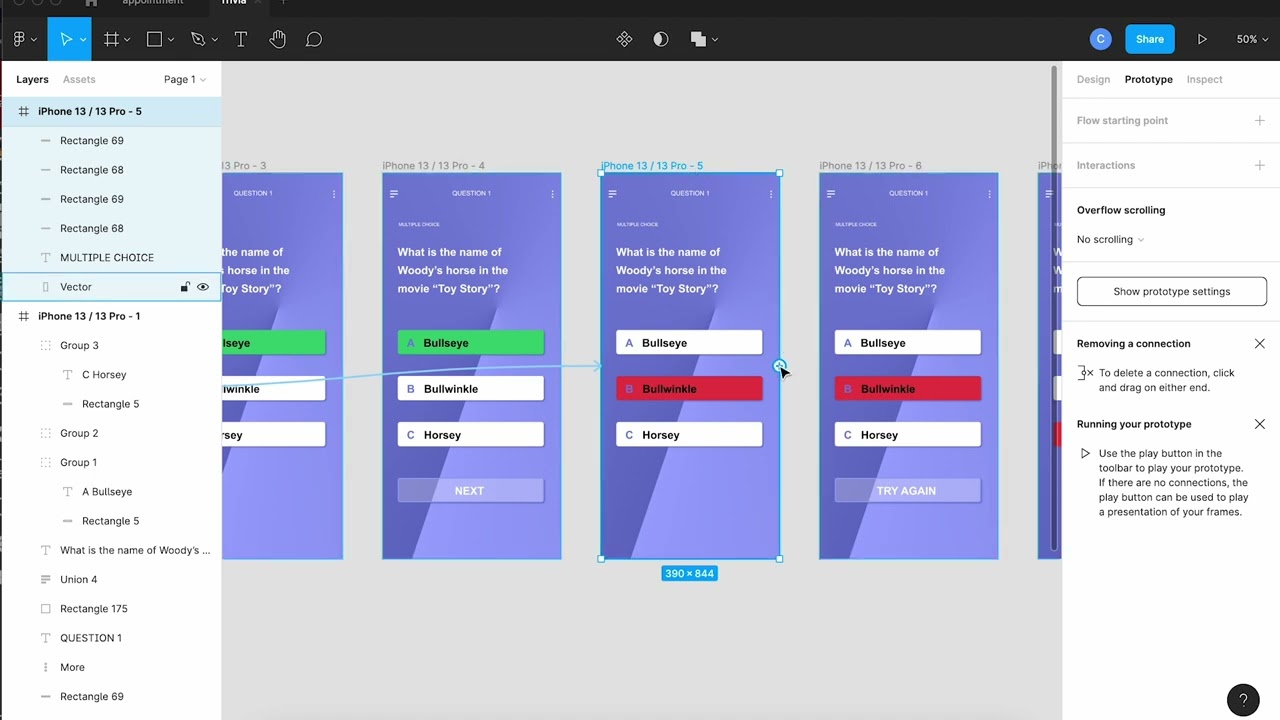This screenshot has height=720, width=1280.
Task: Click canvas vertical scrollbar
Action: tap(1055, 310)
